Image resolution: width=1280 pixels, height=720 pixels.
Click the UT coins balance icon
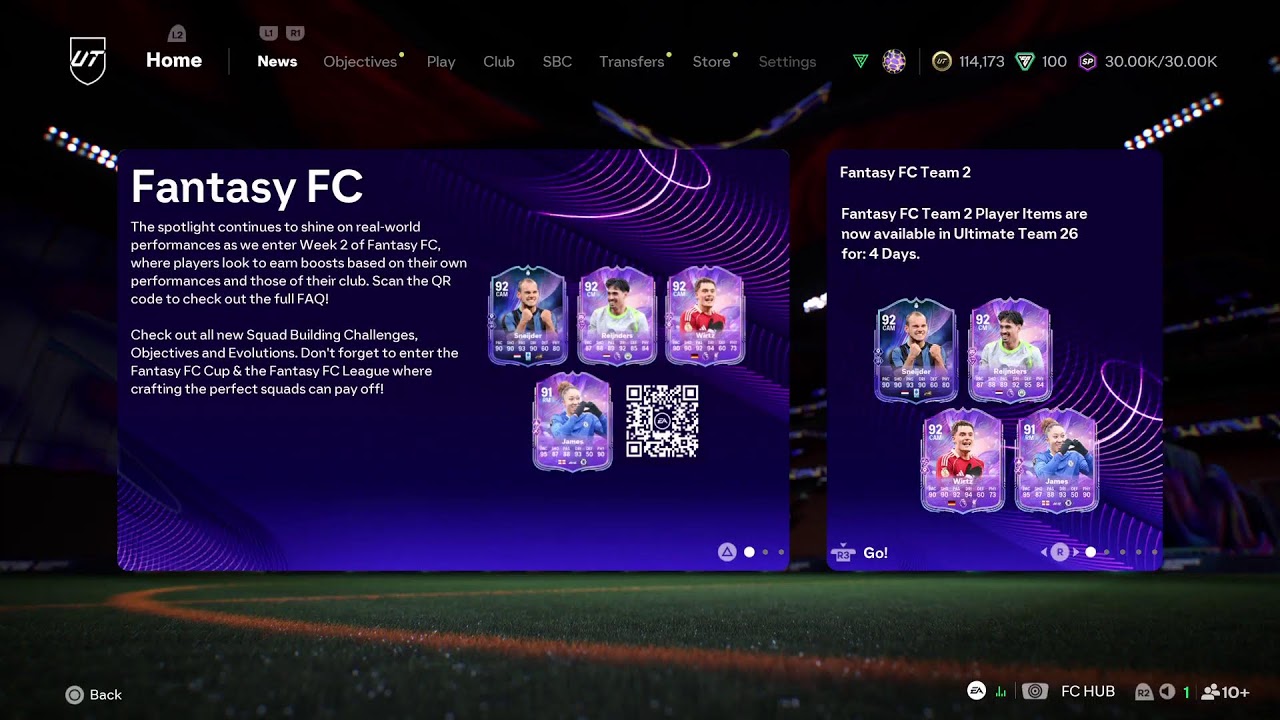click(941, 62)
